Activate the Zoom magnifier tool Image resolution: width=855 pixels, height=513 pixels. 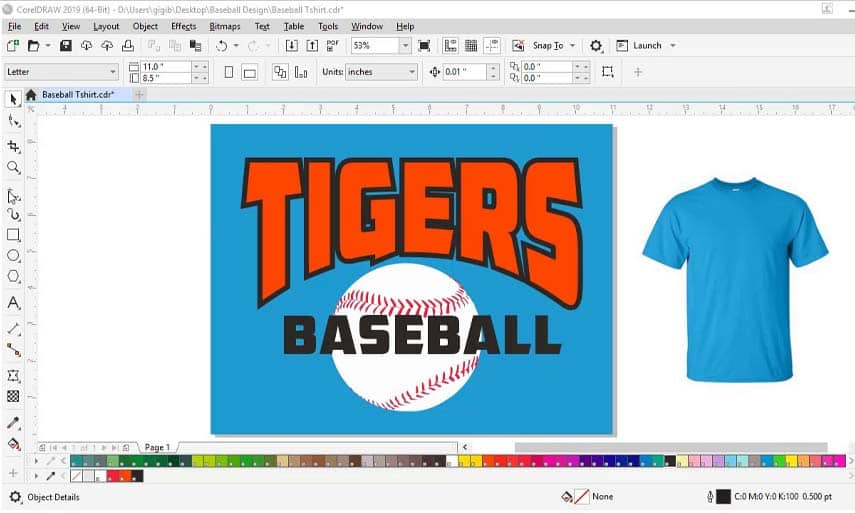pos(14,167)
